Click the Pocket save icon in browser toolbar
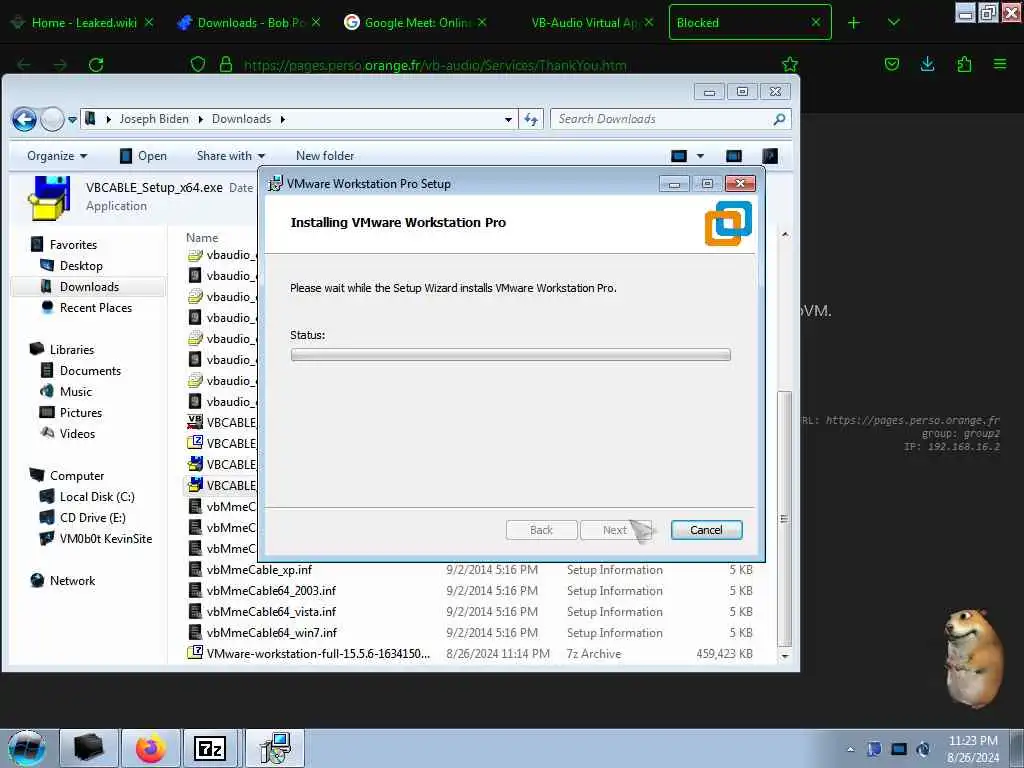Image resolution: width=1024 pixels, height=768 pixels. click(891, 64)
